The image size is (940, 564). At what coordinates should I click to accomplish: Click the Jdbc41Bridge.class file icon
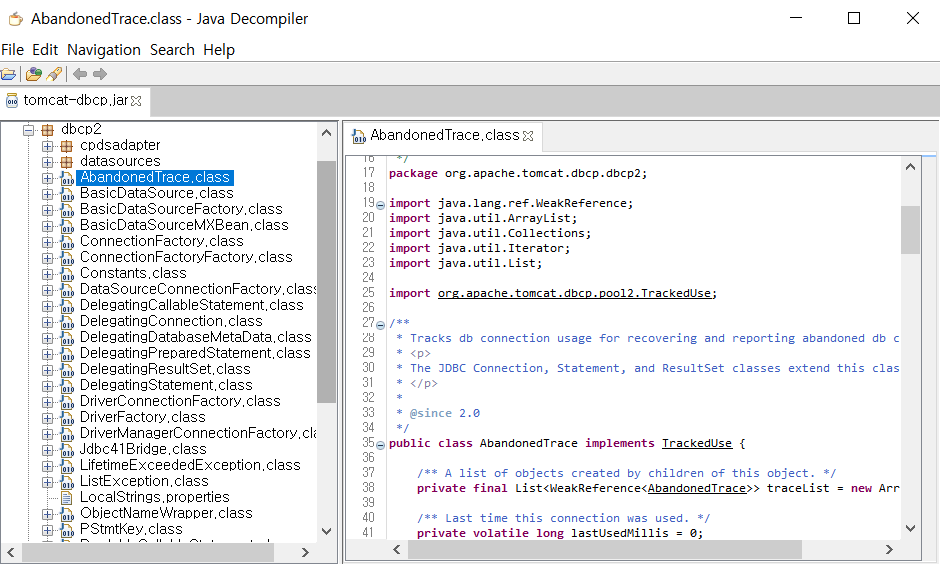click(x=67, y=450)
